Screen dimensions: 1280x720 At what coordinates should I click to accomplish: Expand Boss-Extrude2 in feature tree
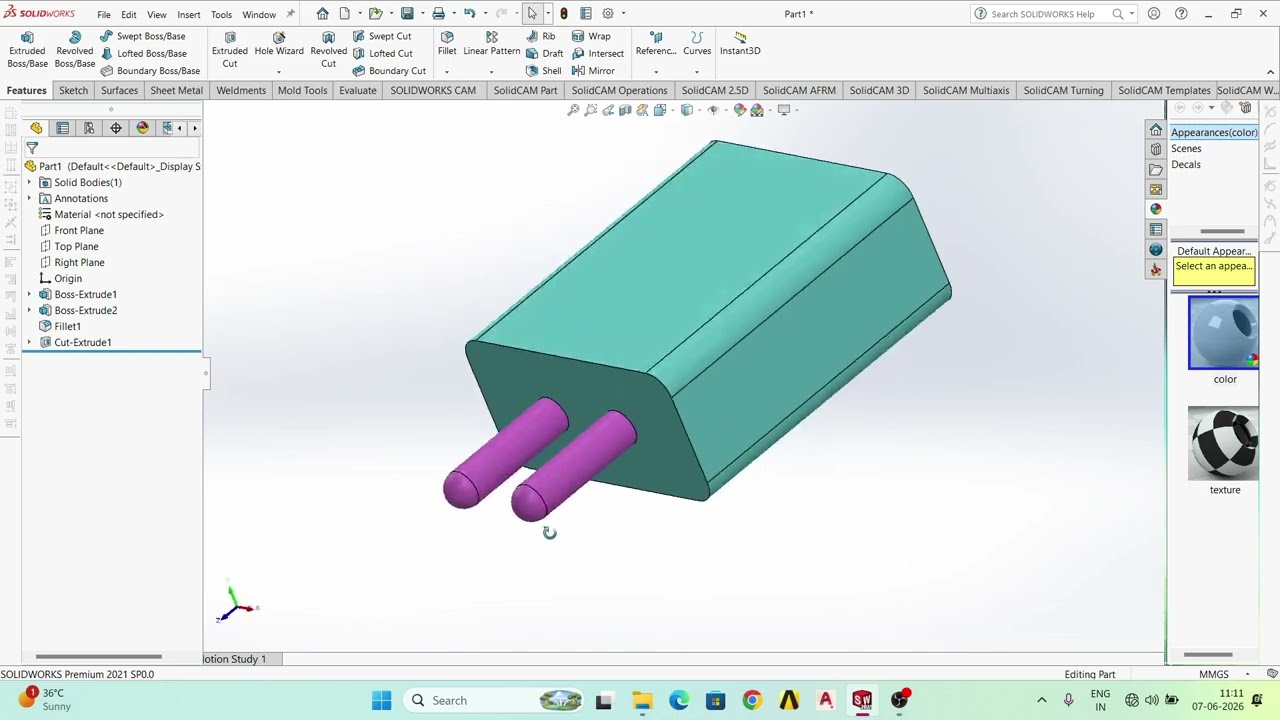[x=29, y=310]
